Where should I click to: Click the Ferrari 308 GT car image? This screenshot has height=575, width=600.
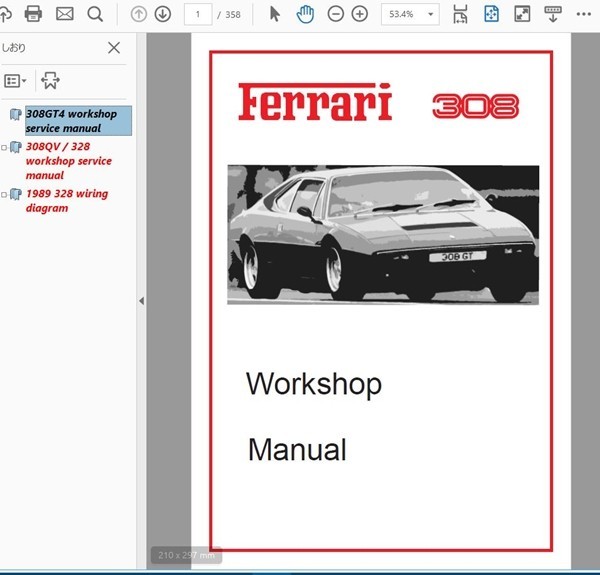click(383, 235)
